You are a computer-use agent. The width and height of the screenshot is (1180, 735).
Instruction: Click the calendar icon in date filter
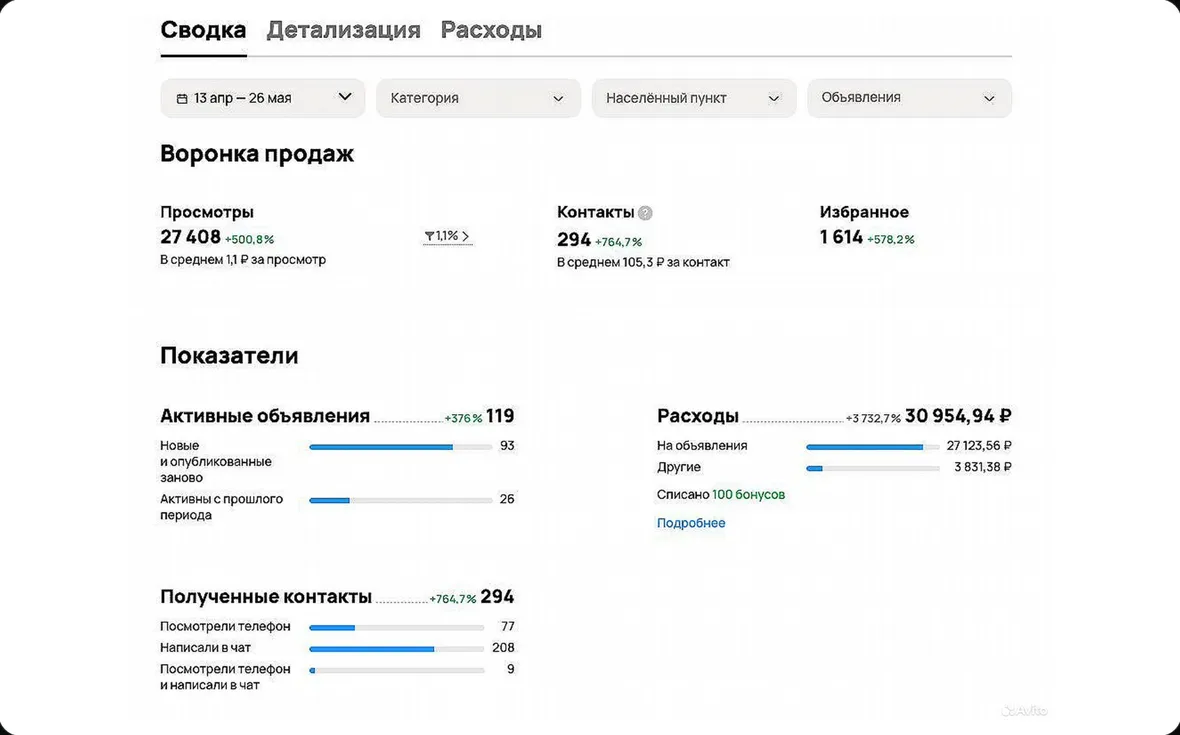click(181, 99)
